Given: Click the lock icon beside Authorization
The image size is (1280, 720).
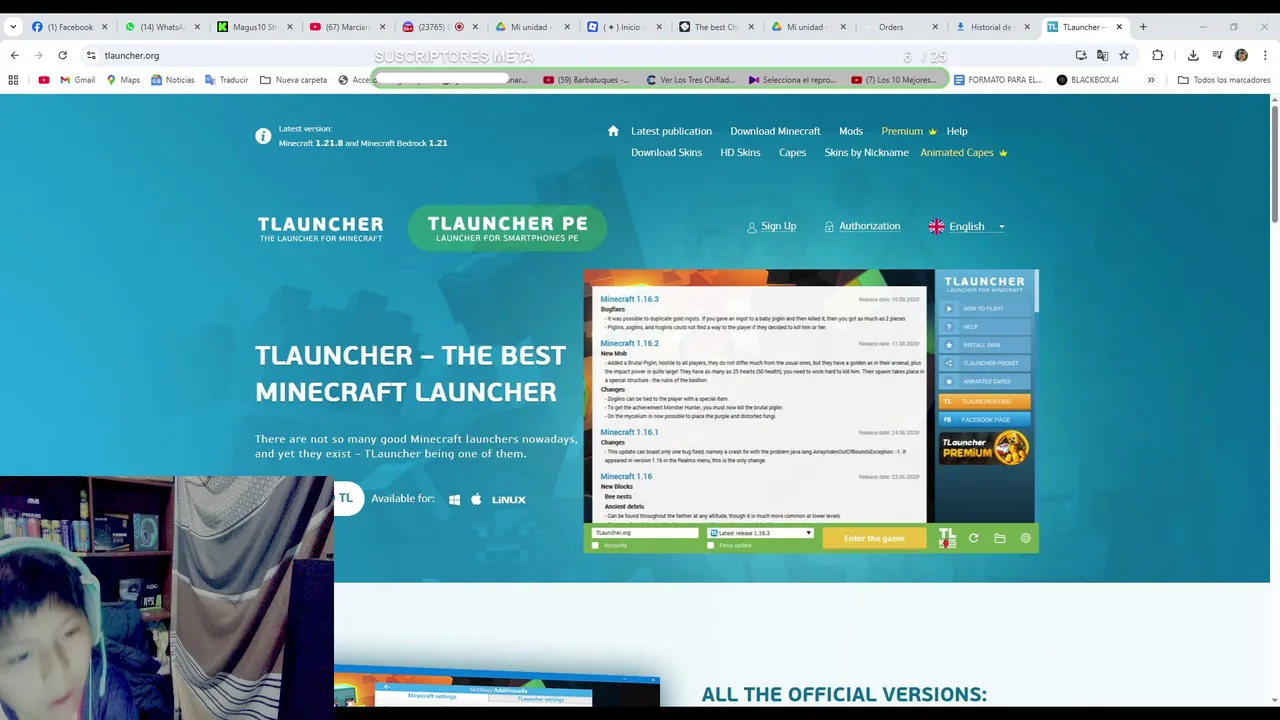Looking at the screenshot, I should (x=829, y=227).
